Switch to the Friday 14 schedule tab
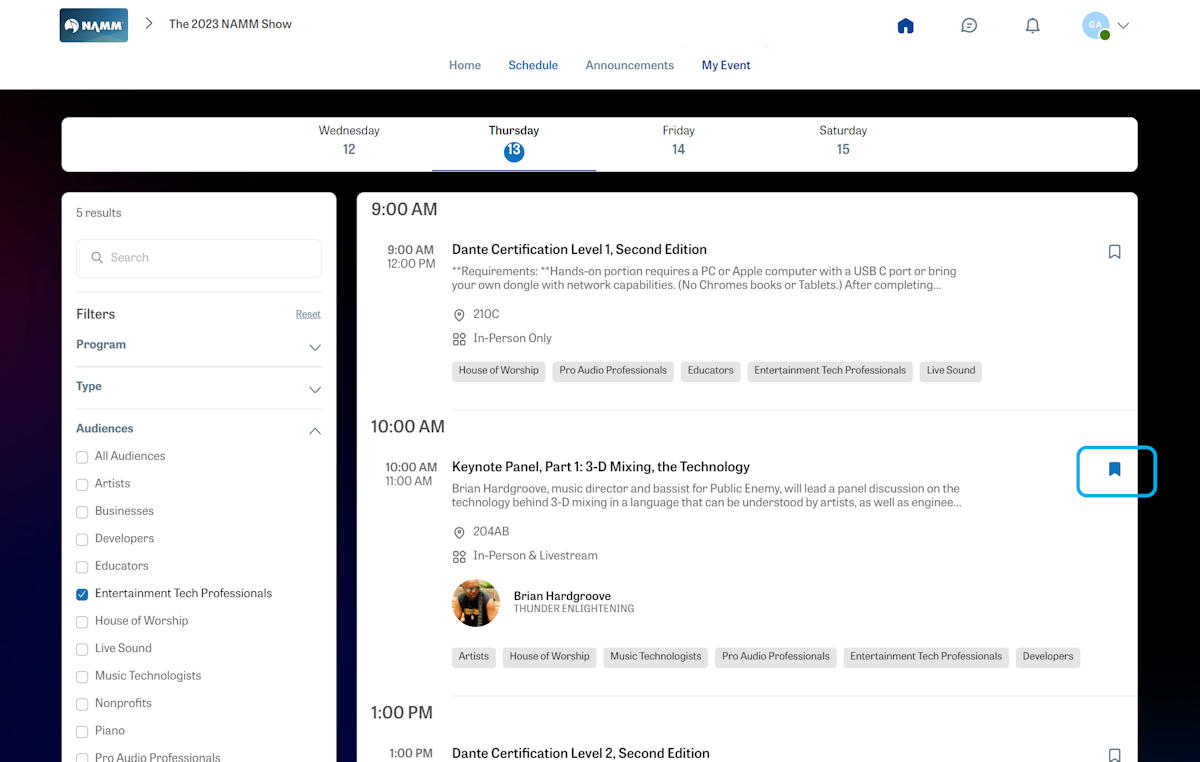This screenshot has width=1200, height=762. (x=678, y=140)
